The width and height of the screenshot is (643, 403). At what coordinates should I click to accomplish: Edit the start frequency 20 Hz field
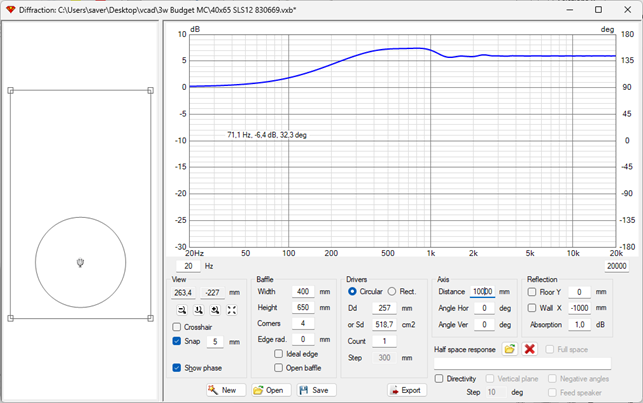point(188,266)
